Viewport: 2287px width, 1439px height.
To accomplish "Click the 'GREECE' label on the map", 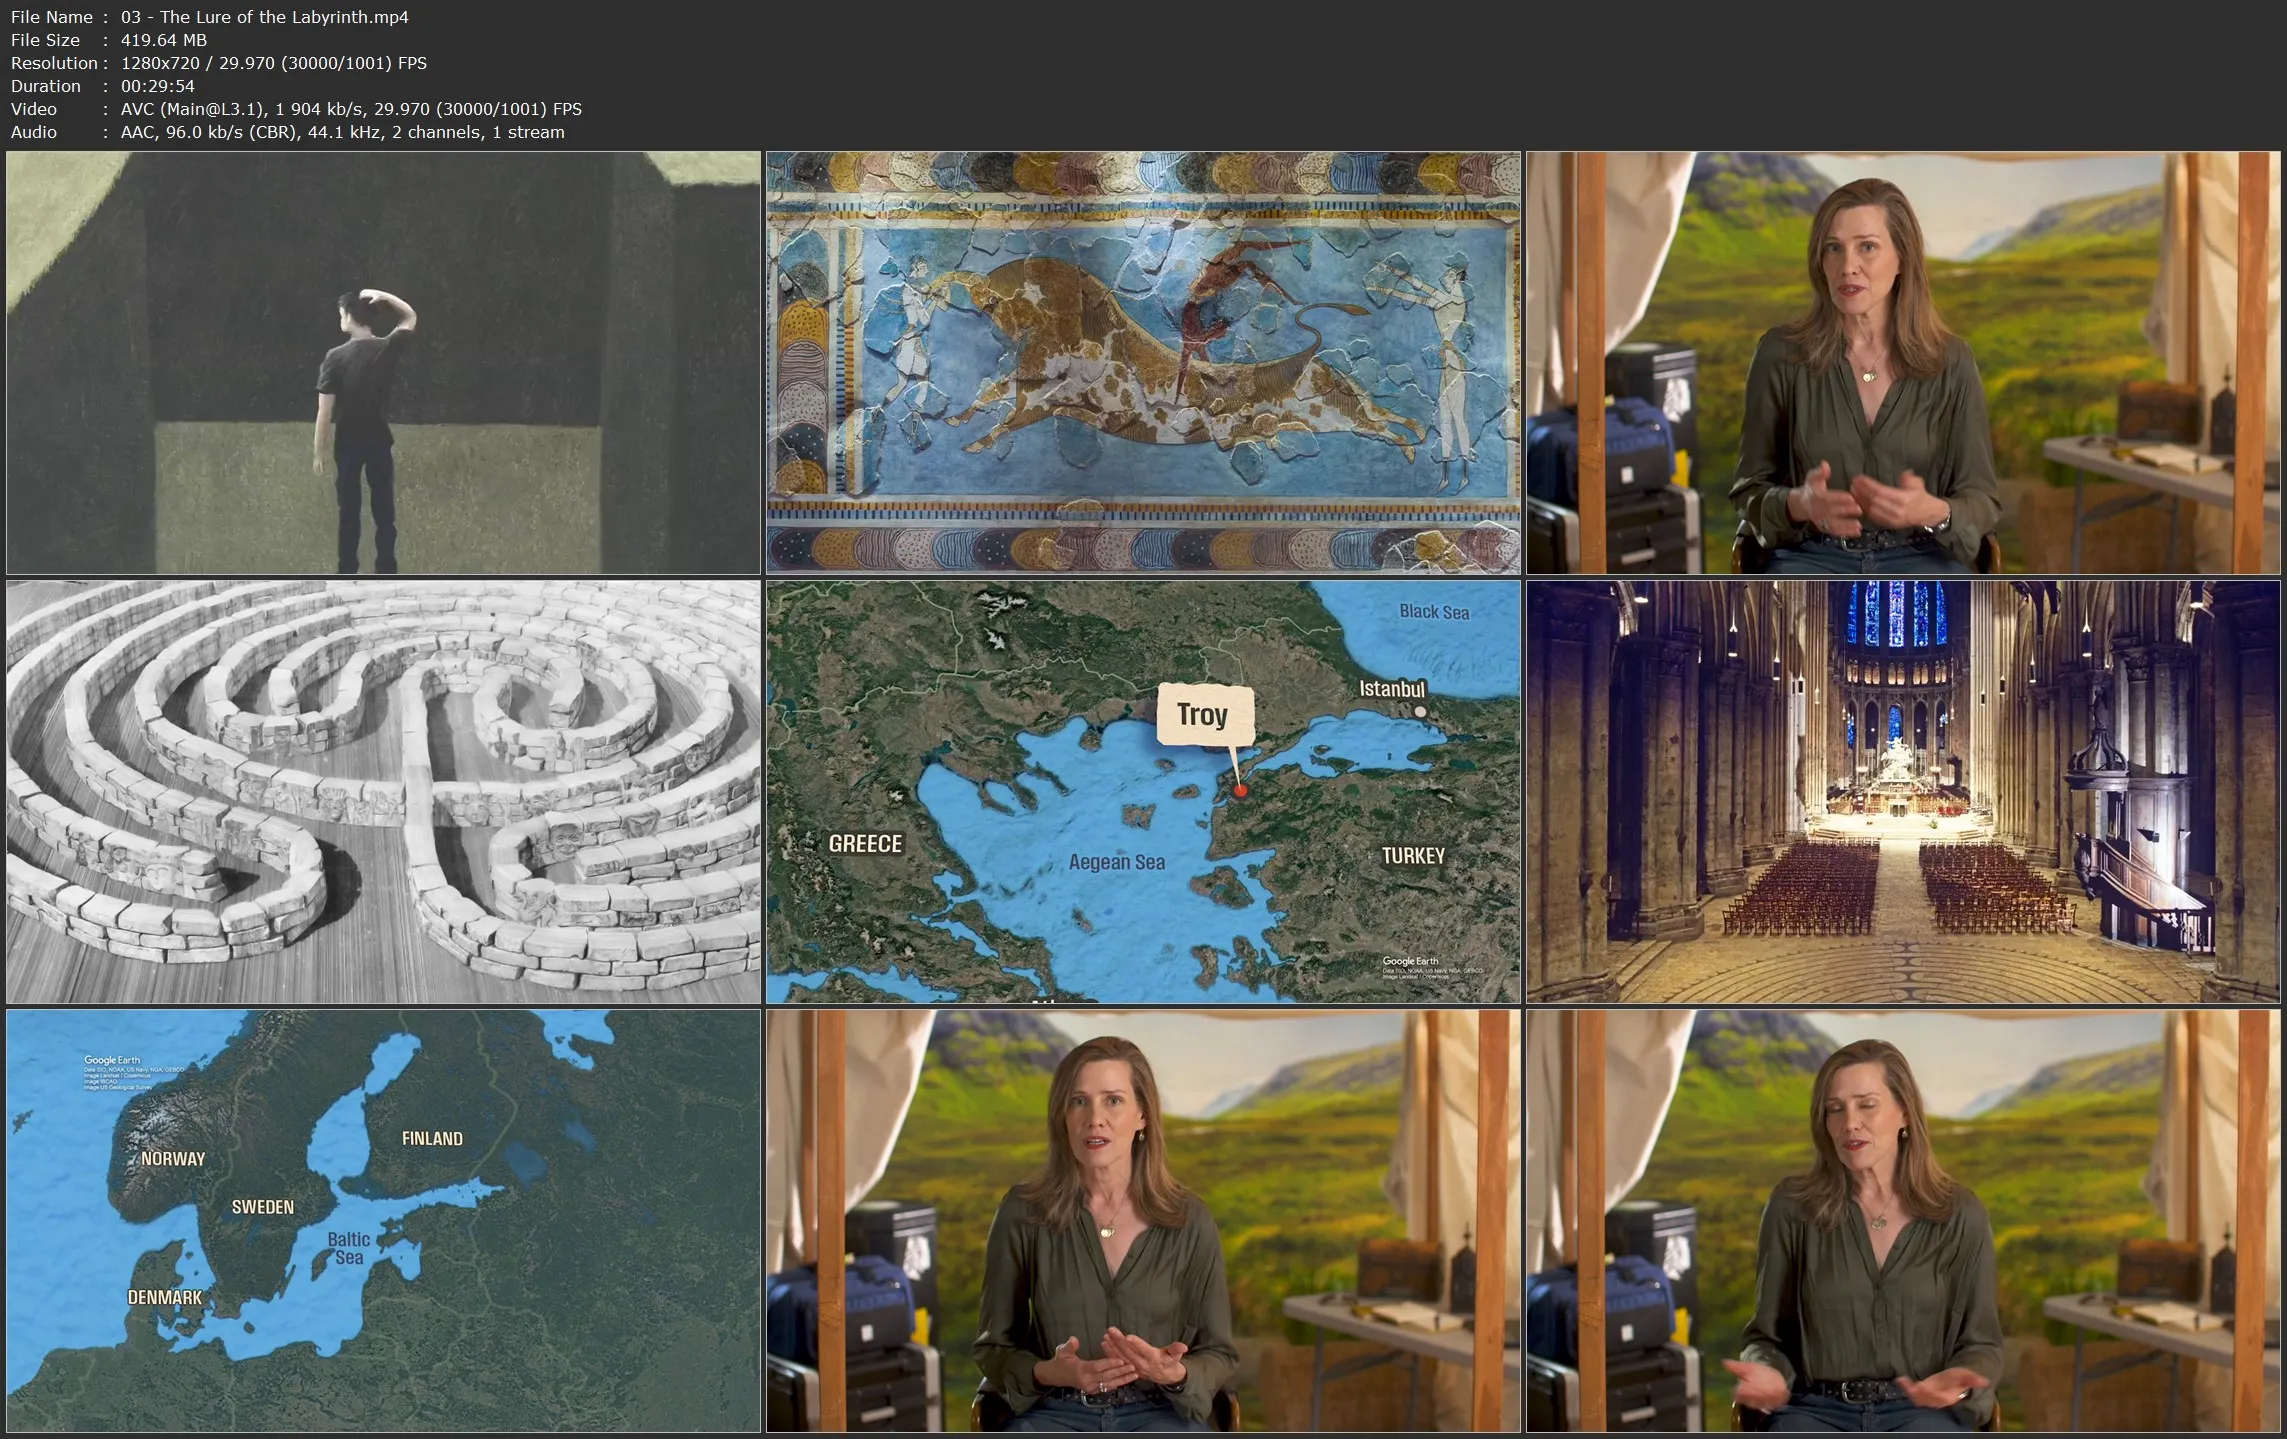I will [x=865, y=844].
